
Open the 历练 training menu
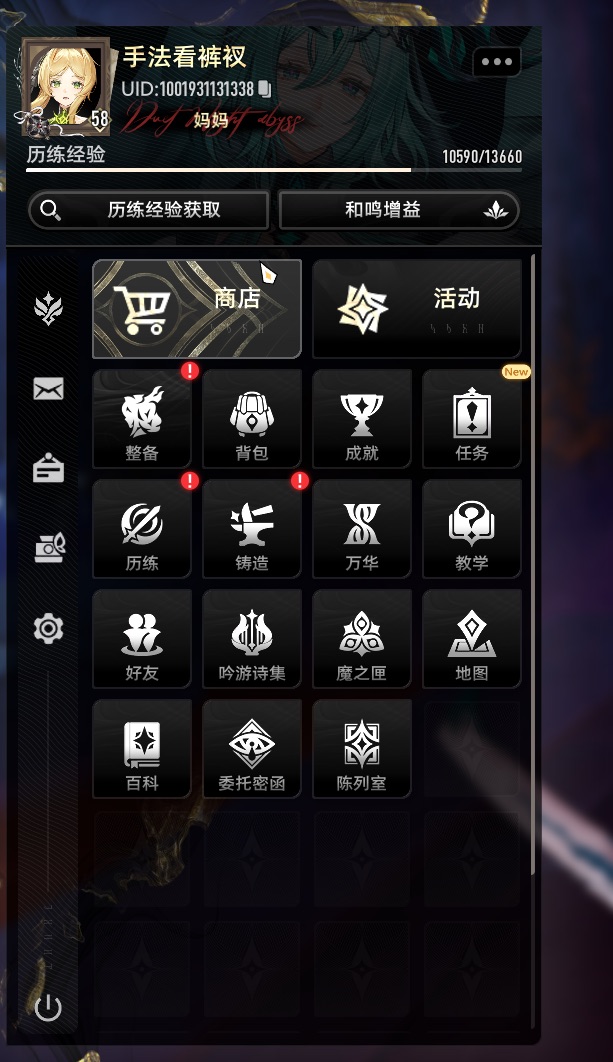(142, 529)
